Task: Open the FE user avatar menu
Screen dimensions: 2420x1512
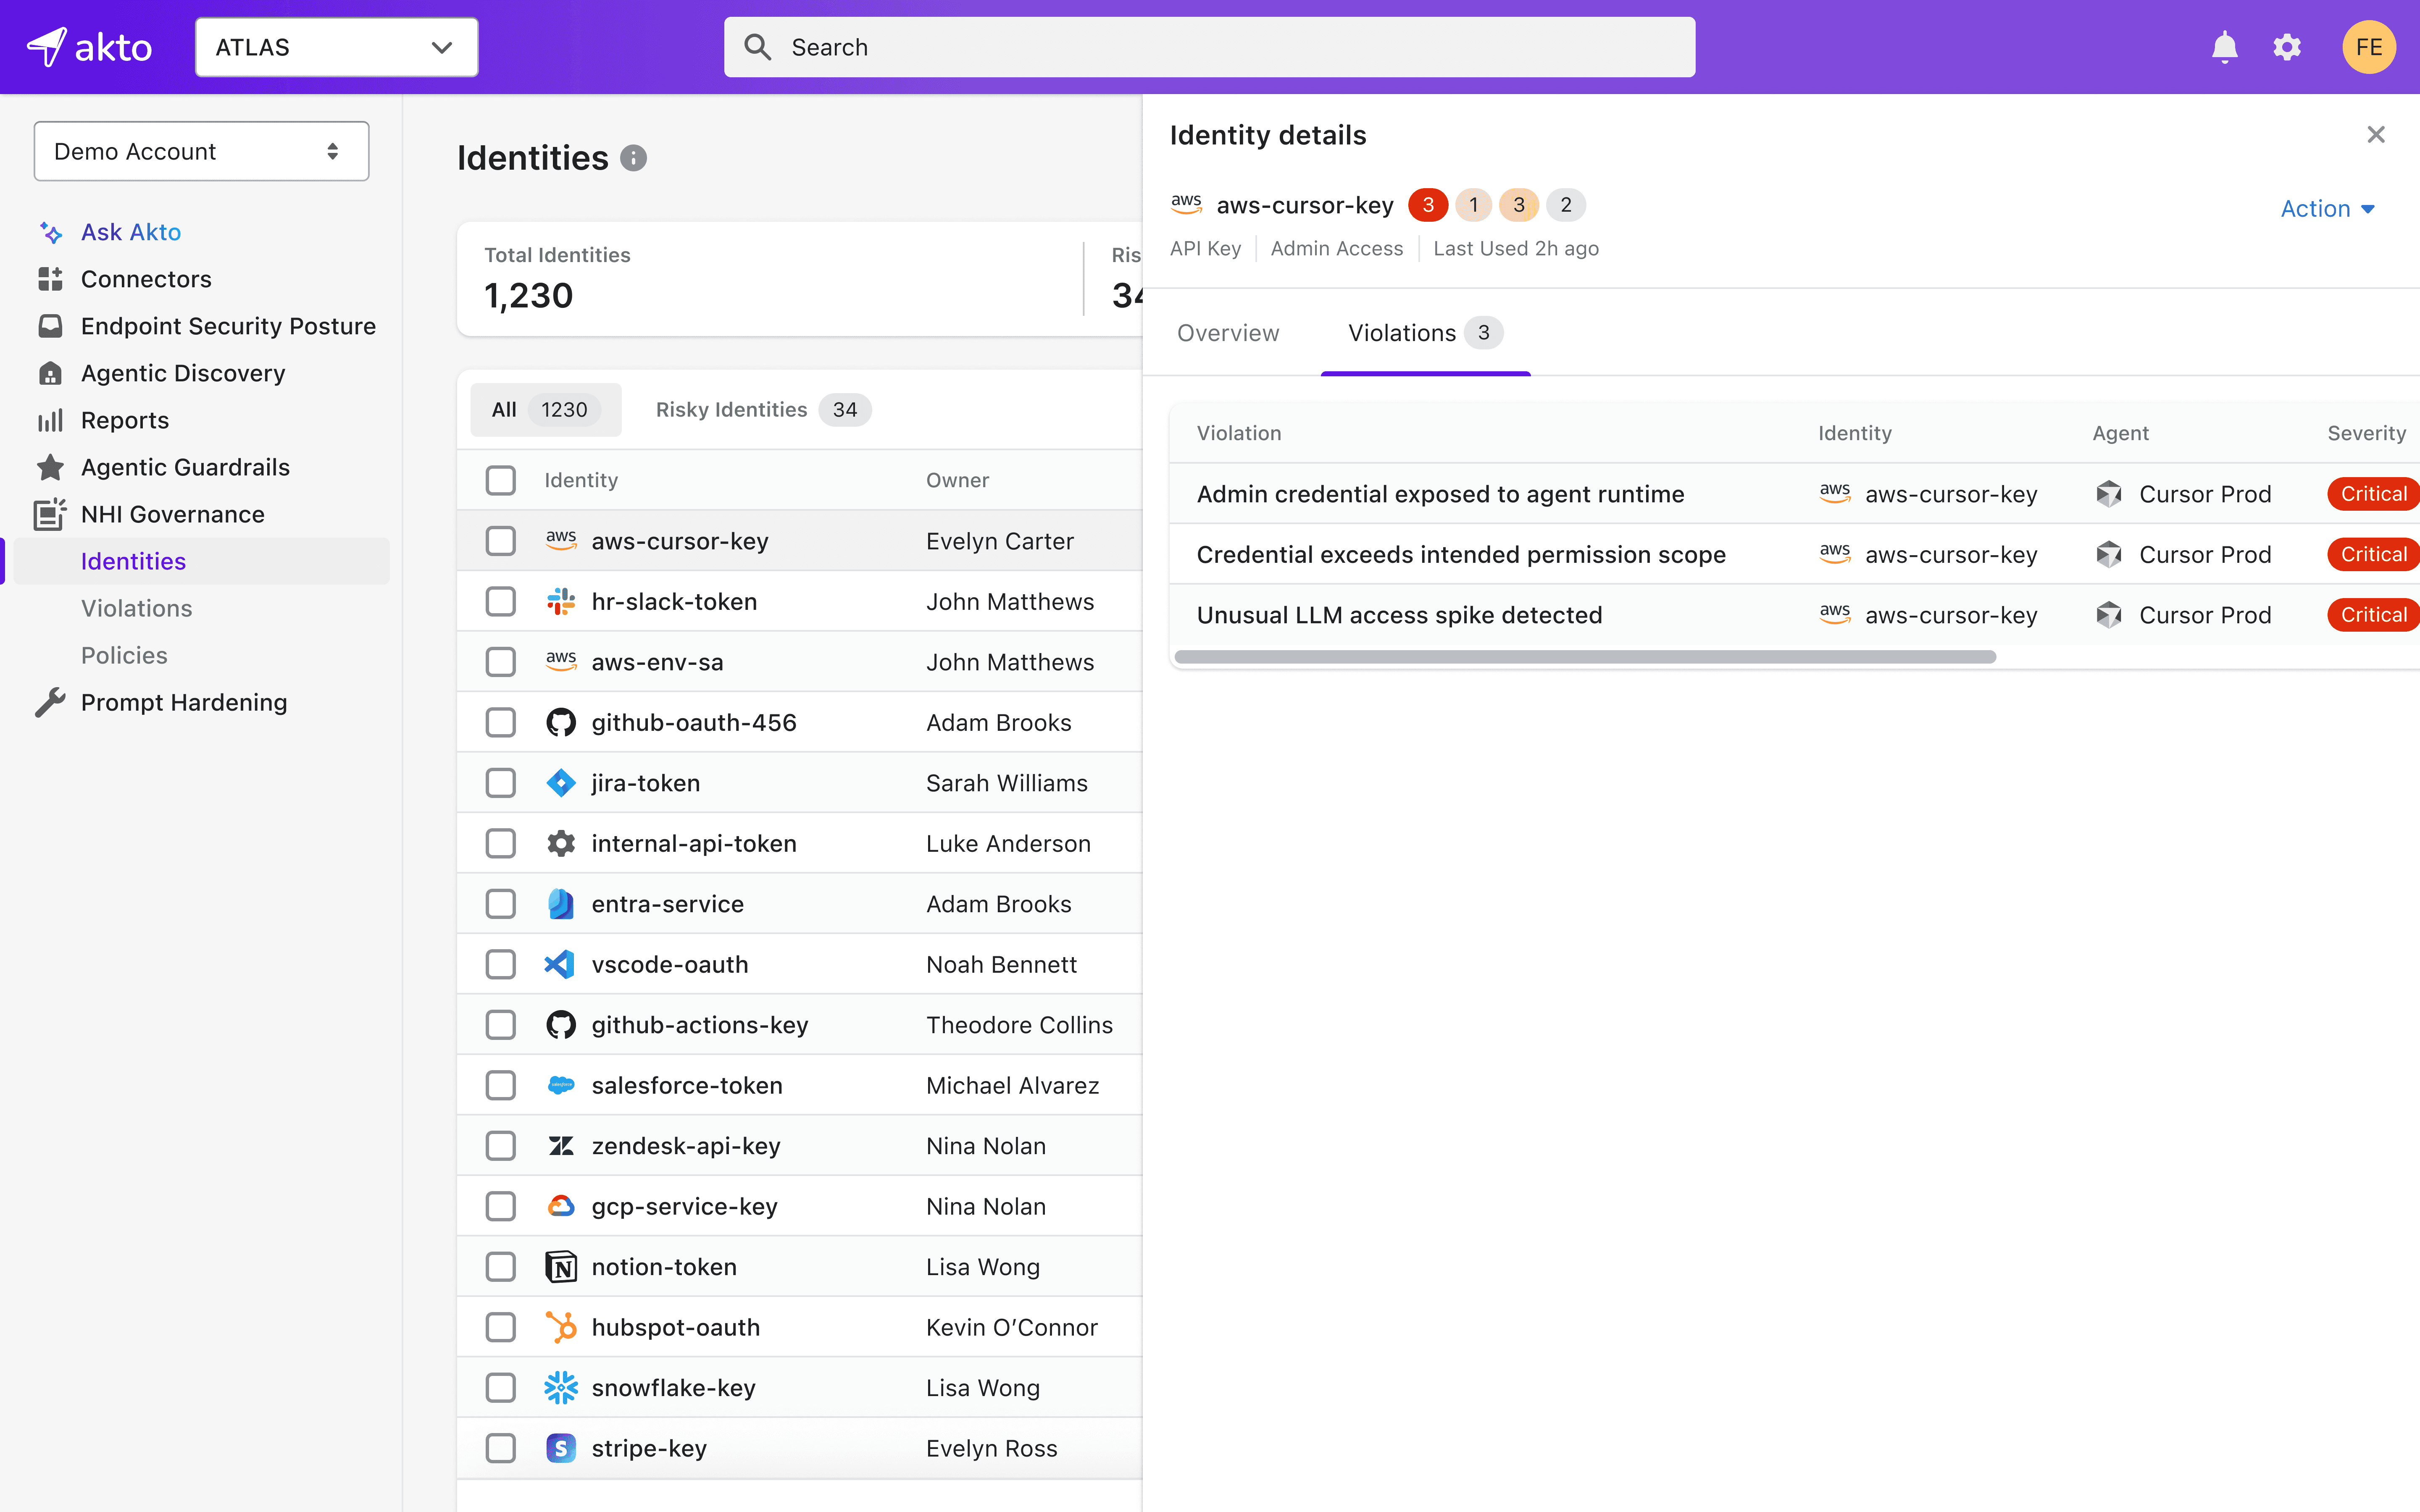Action: 2369,47
